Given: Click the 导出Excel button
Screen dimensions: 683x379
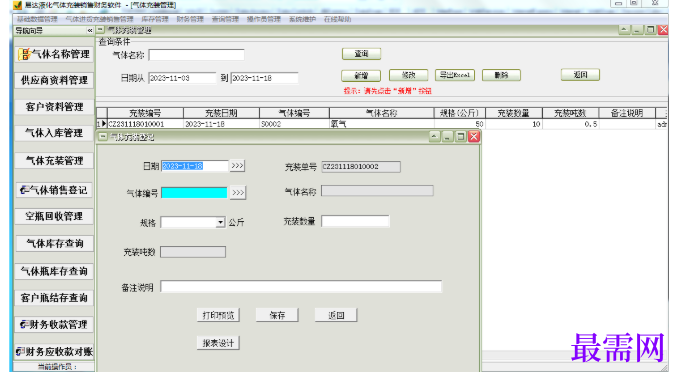Looking at the screenshot, I should coord(455,75).
